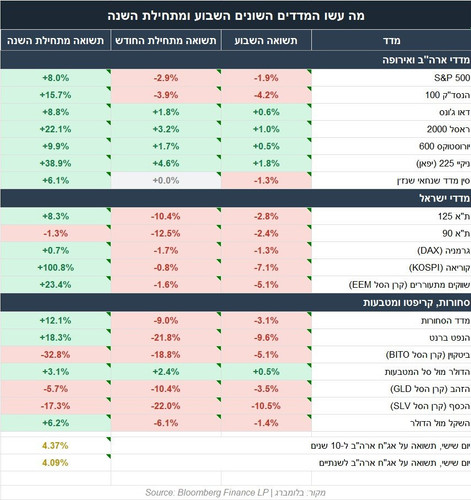
Task: Click the 2-year US bond yield 4.09%
Action: coord(55,463)
